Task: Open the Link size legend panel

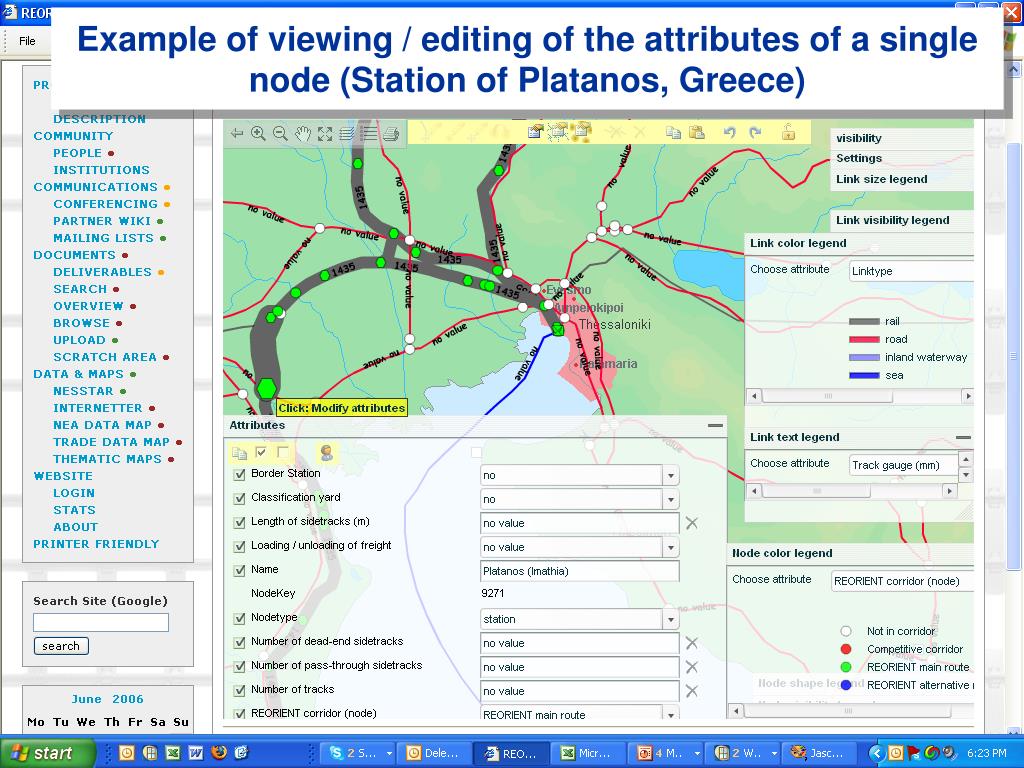Action: [881, 179]
